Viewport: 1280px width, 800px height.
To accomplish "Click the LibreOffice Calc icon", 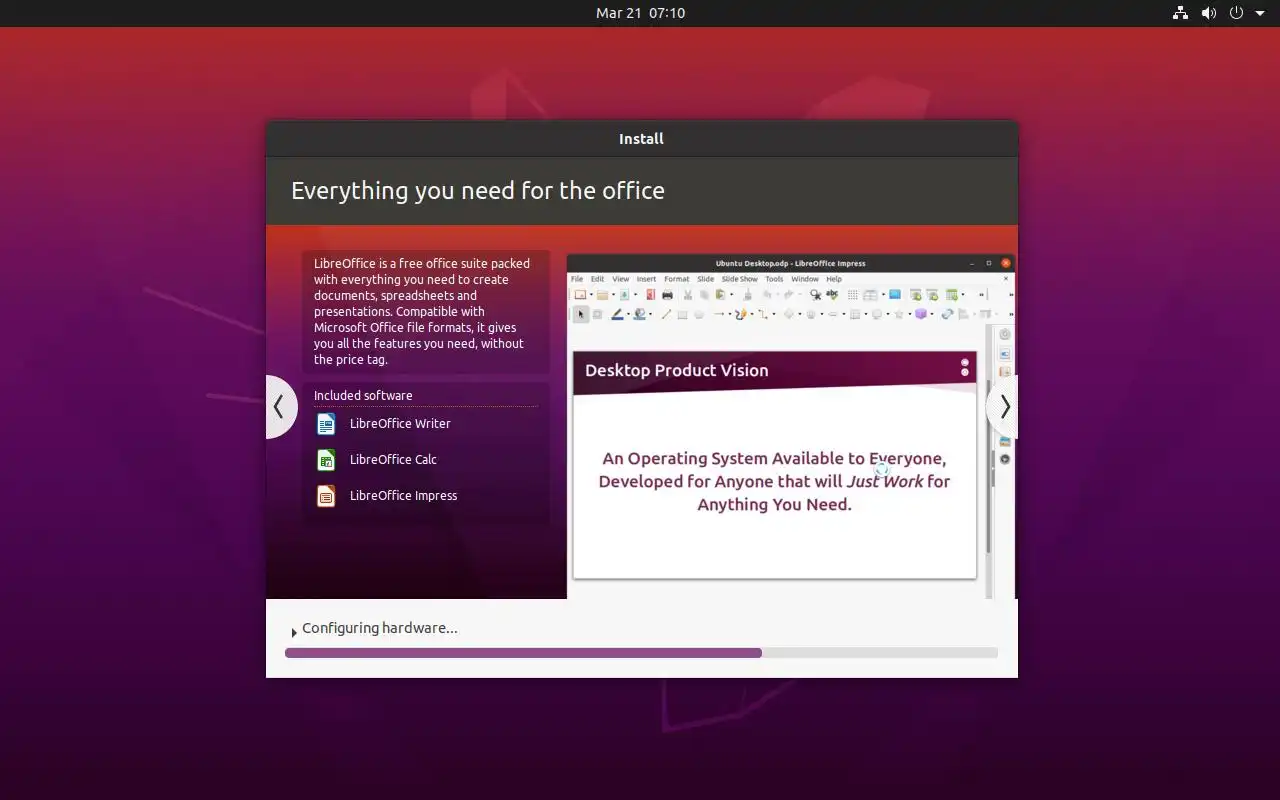I will (326, 460).
